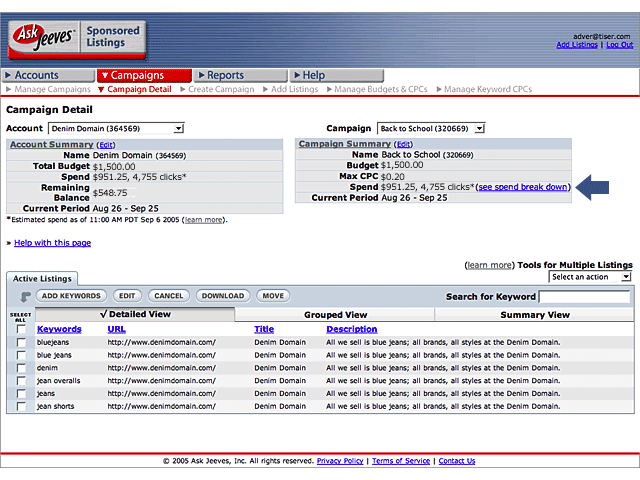Open the Campaigns menu
This screenshot has height=480, width=640.
pyautogui.click(x=144, y=76)
